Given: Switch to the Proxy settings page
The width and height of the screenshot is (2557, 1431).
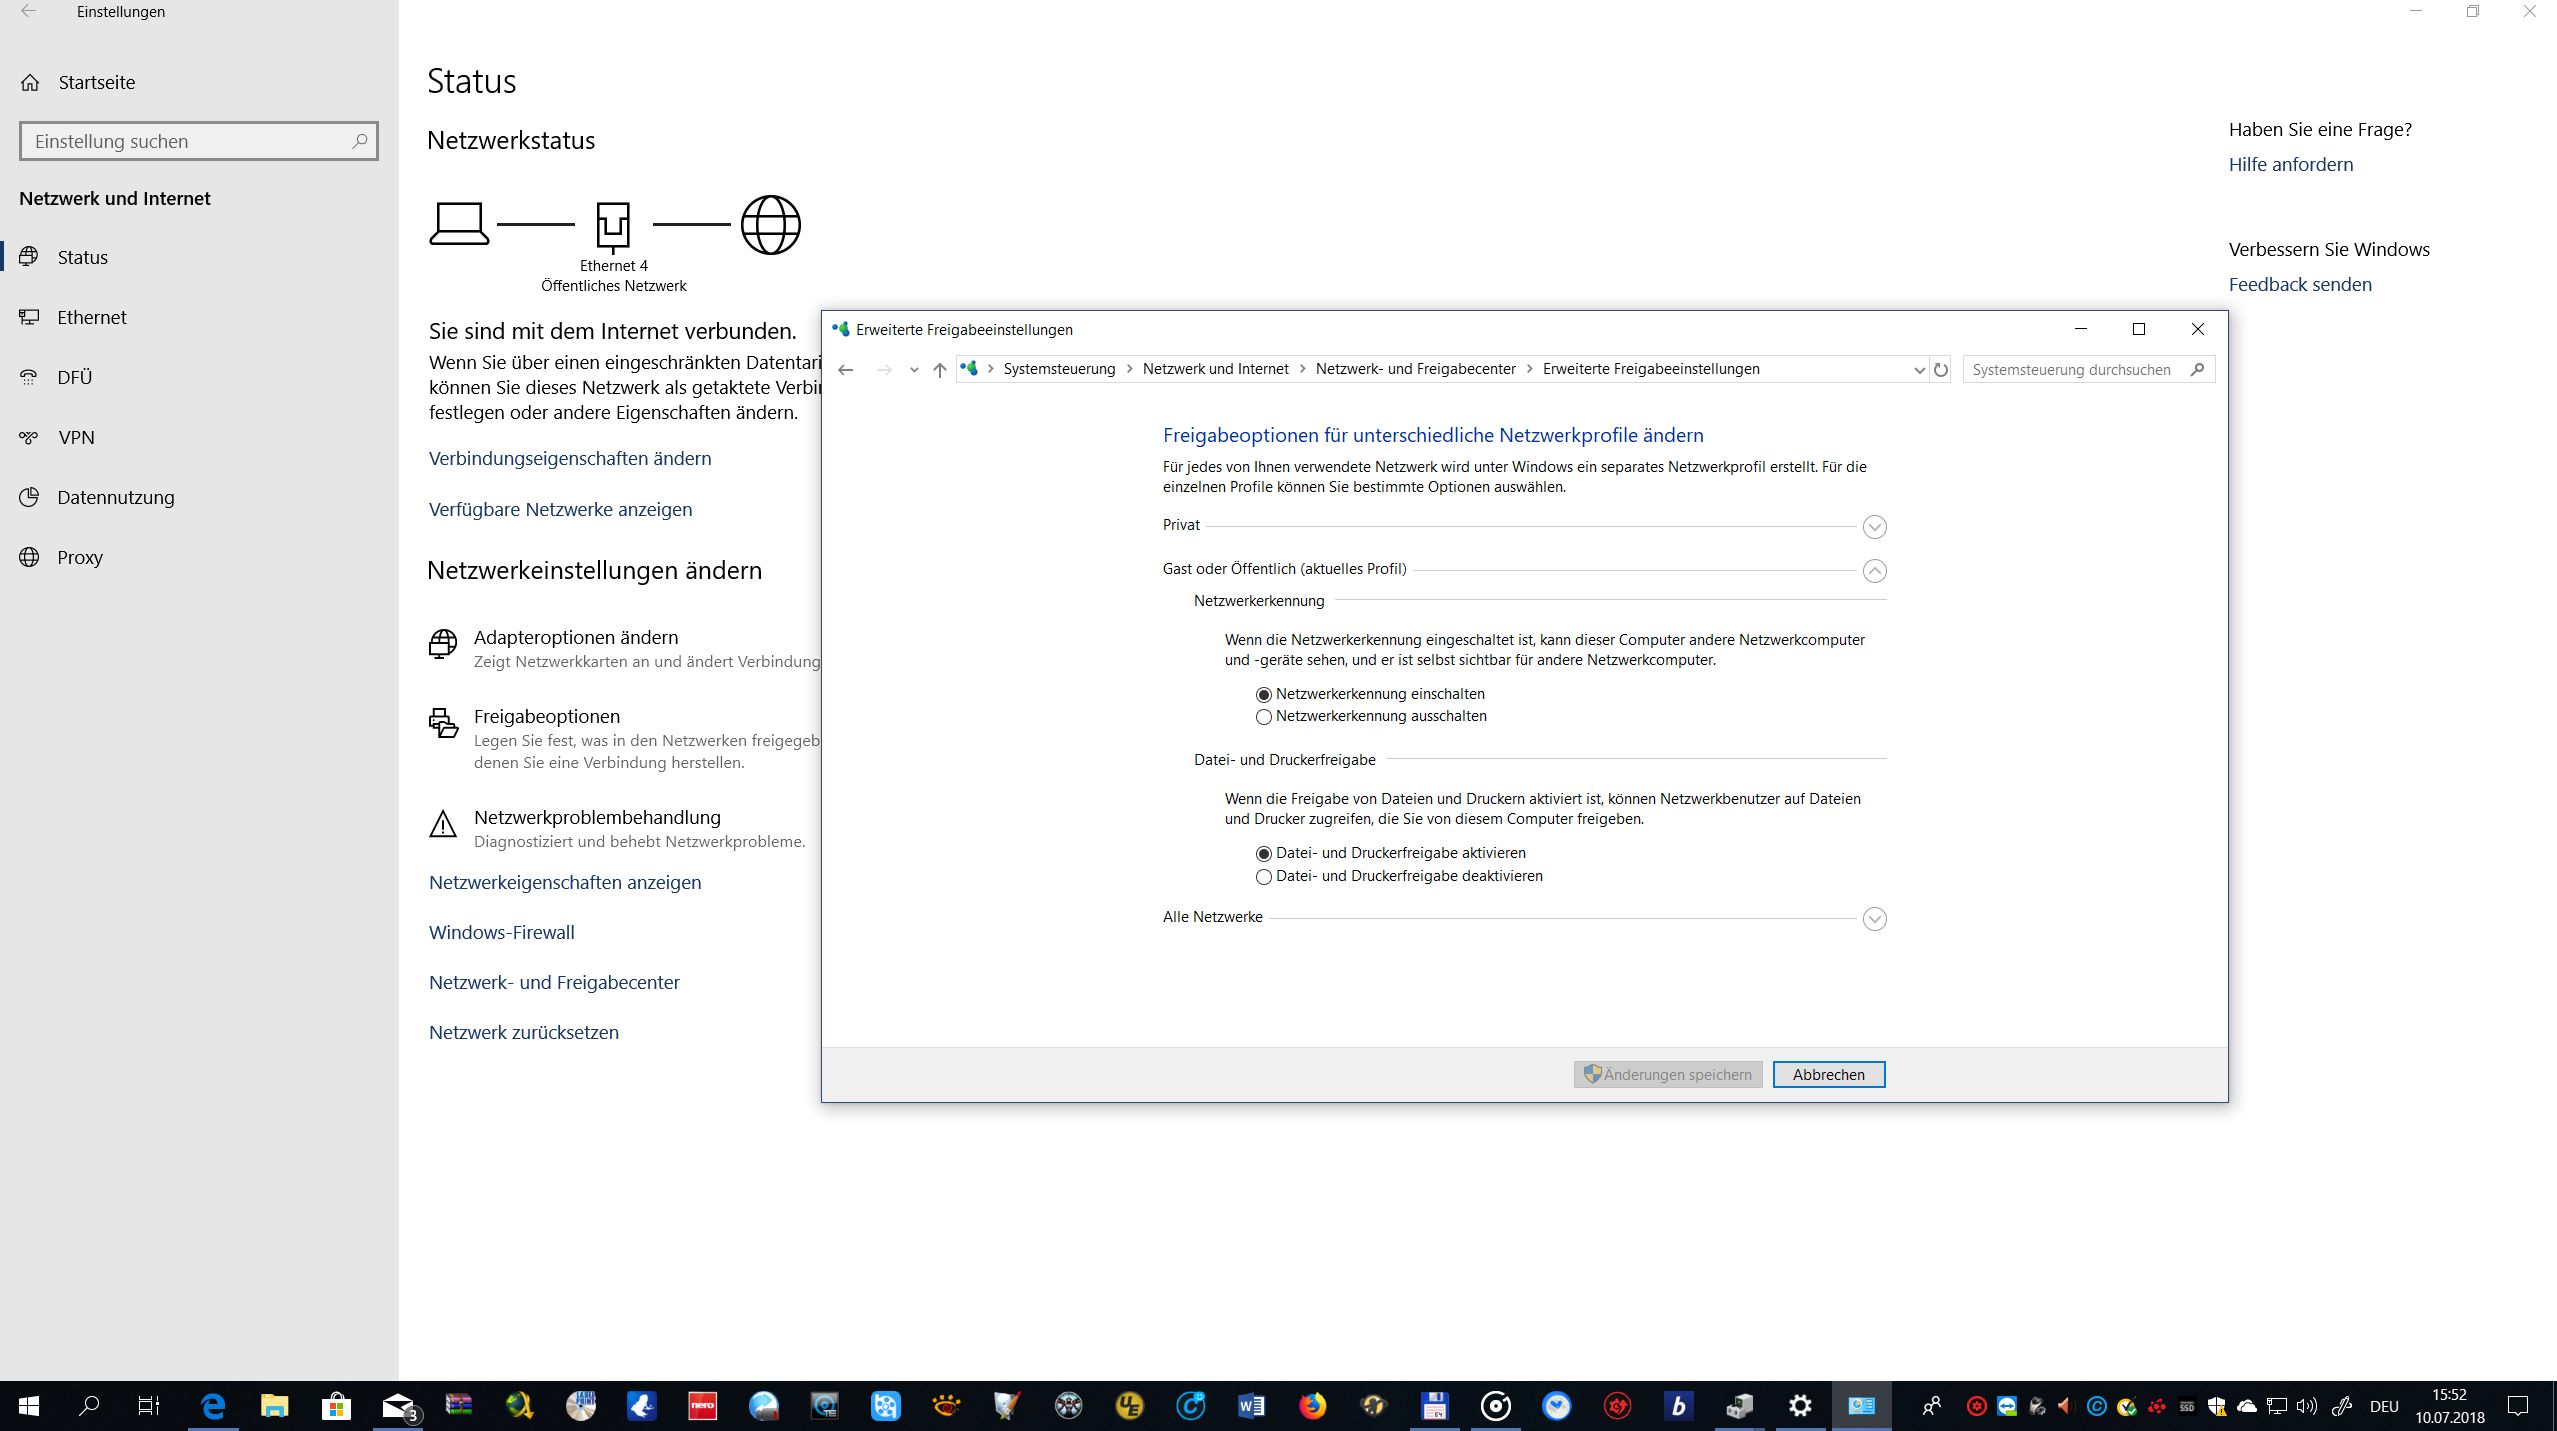Looking at the screenshot, I should 79,558.
